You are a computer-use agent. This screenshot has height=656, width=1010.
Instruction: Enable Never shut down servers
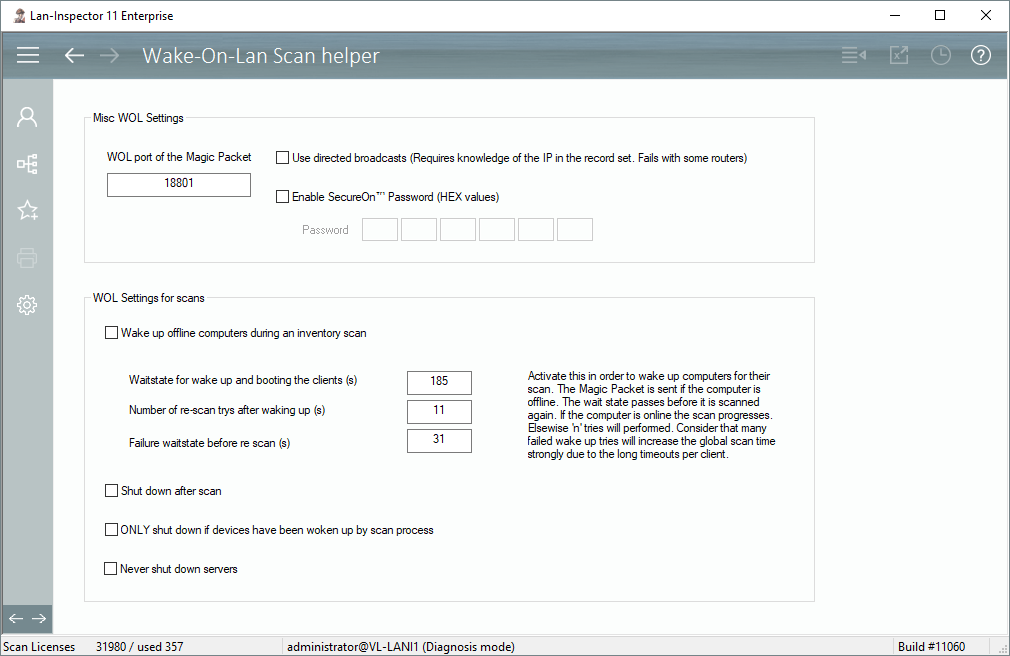[x=111, y=569]
